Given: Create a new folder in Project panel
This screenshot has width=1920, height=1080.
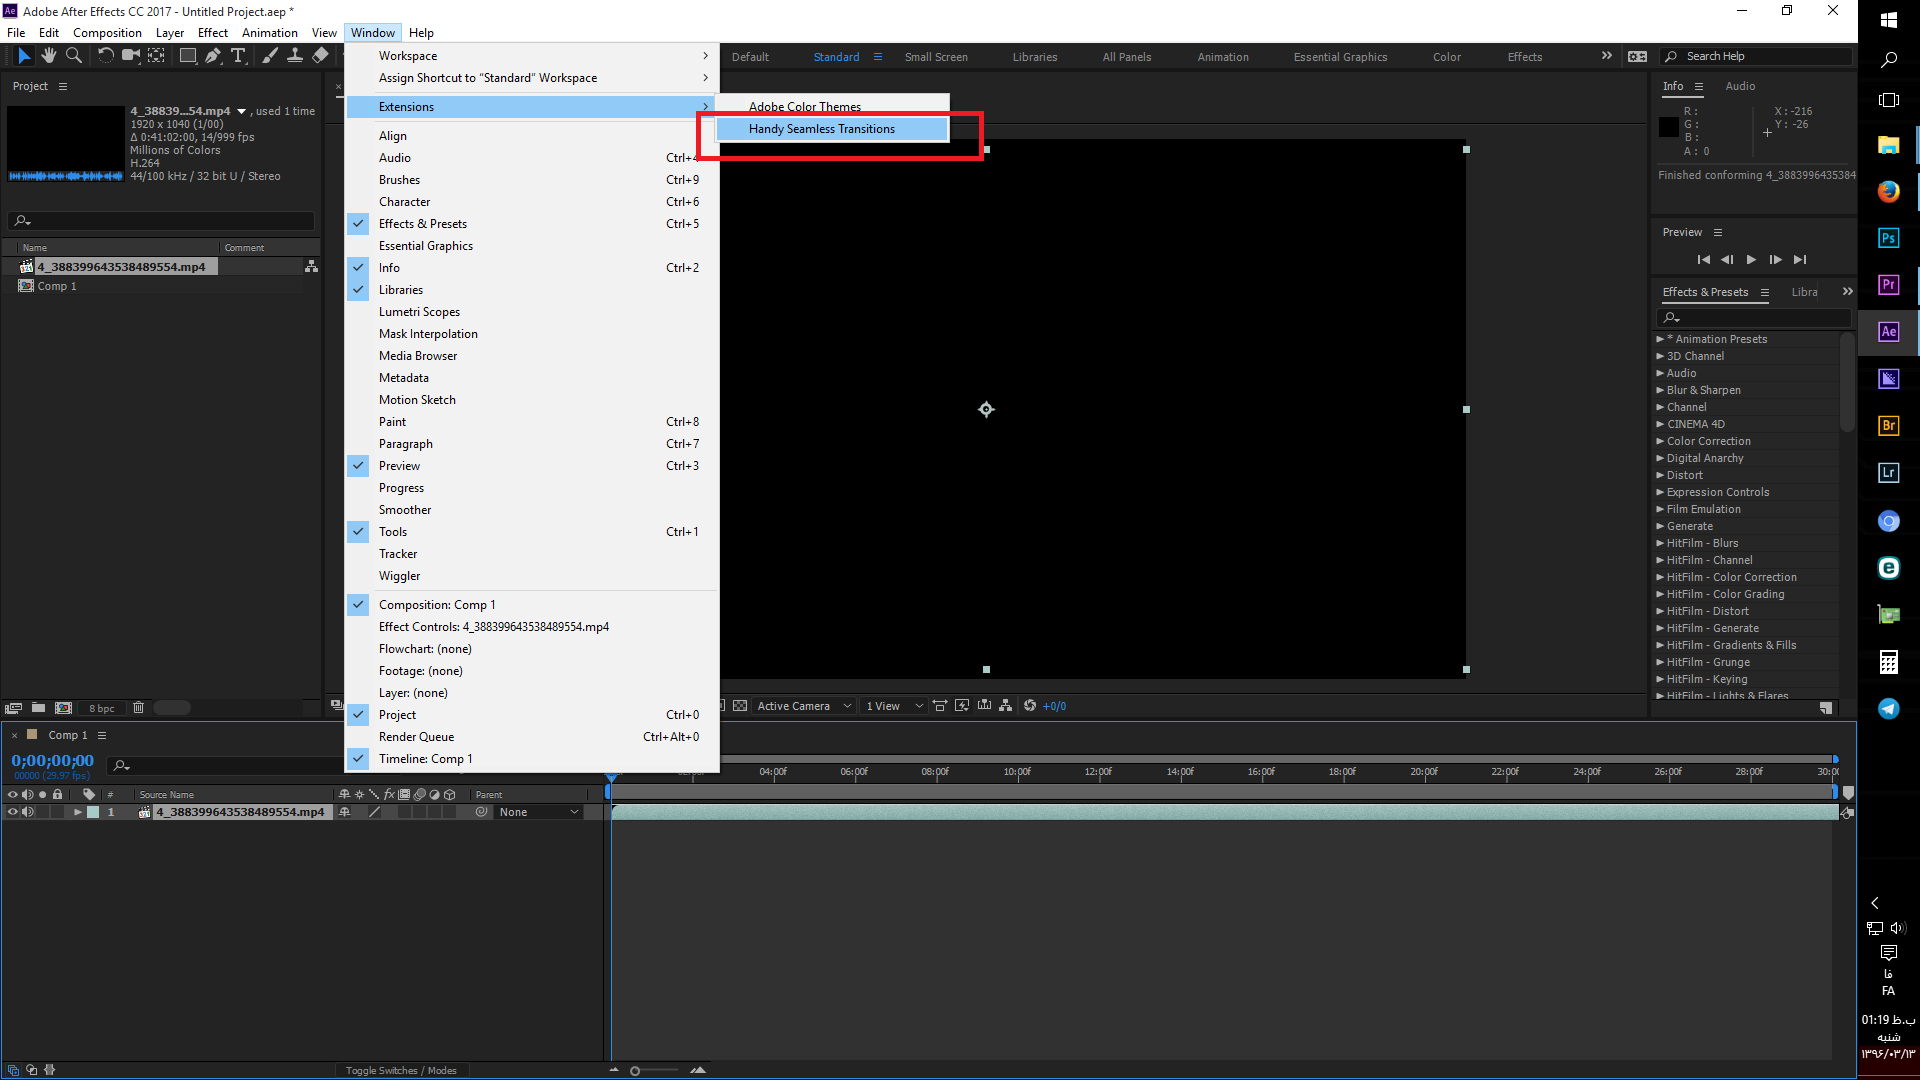Looking at the screenshot, I should (x=38, y=708).
